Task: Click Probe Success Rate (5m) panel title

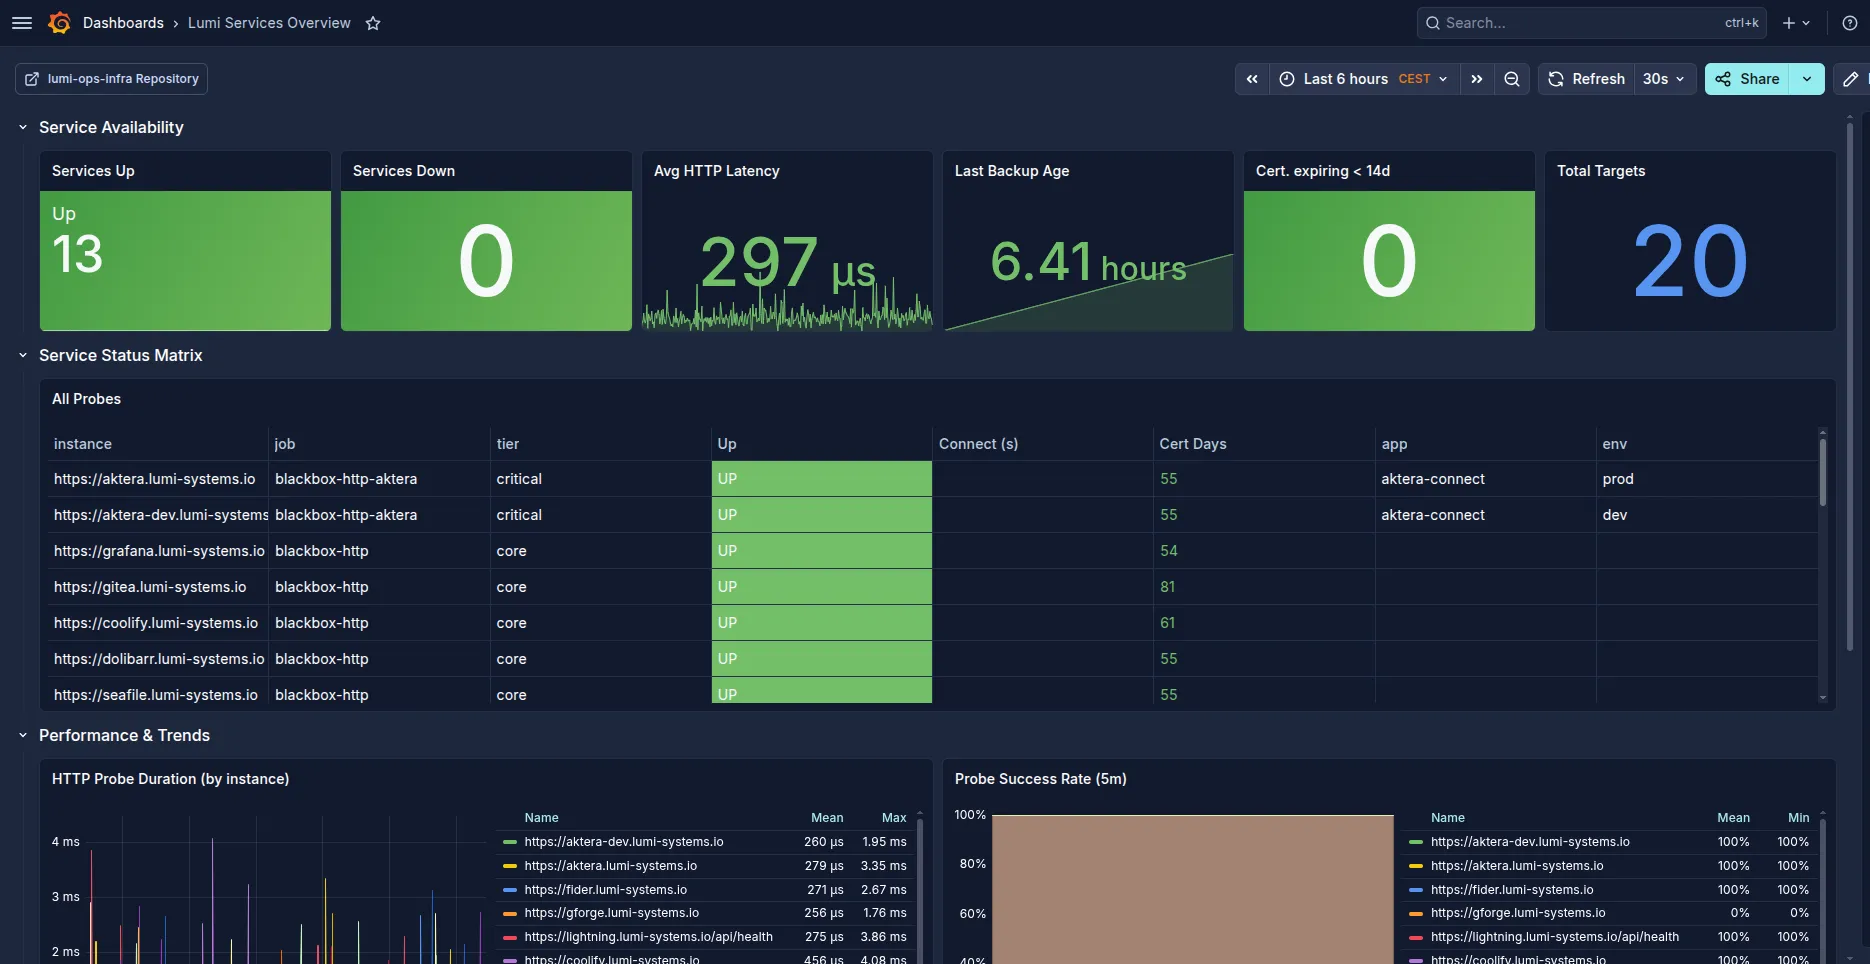Action: tap(1041, 779)
